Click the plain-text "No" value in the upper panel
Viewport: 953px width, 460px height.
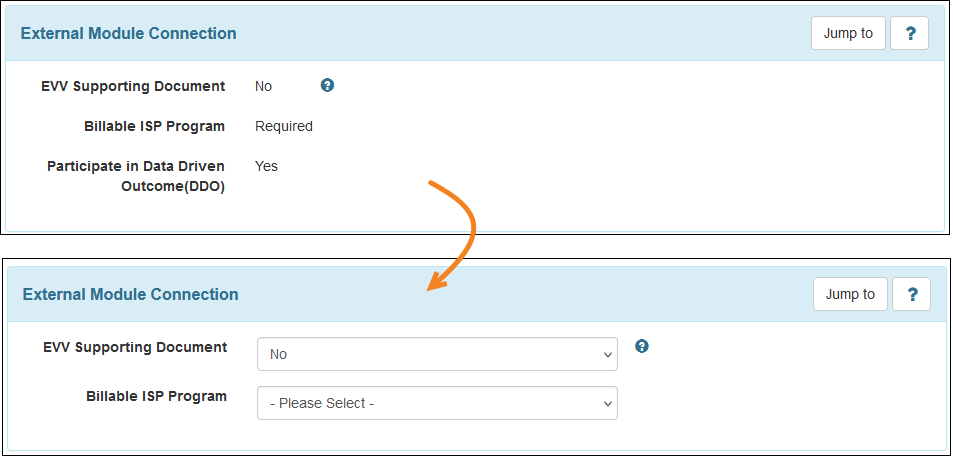[263, 86]
